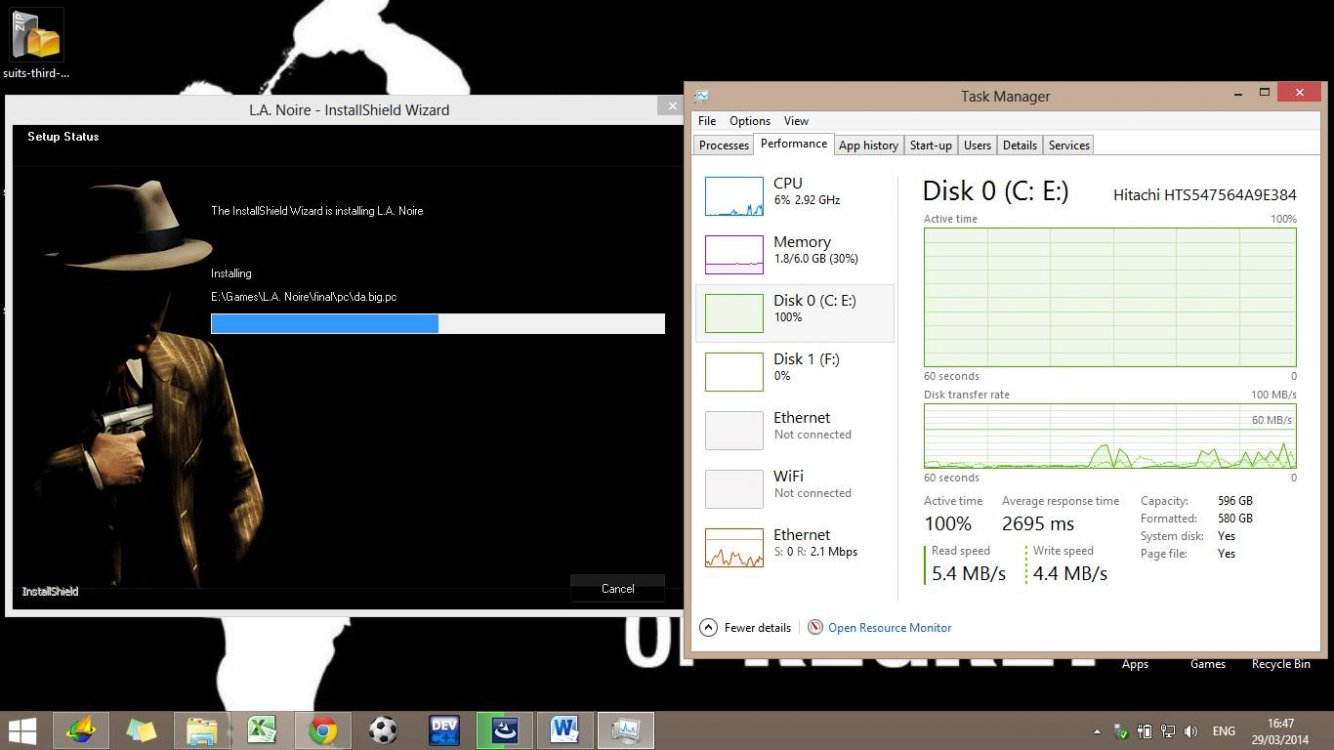The height and width of the screenshot is (750, 1334).
Task: Open the uTorrent taskbar icon
Action: (x=81, y=731)
